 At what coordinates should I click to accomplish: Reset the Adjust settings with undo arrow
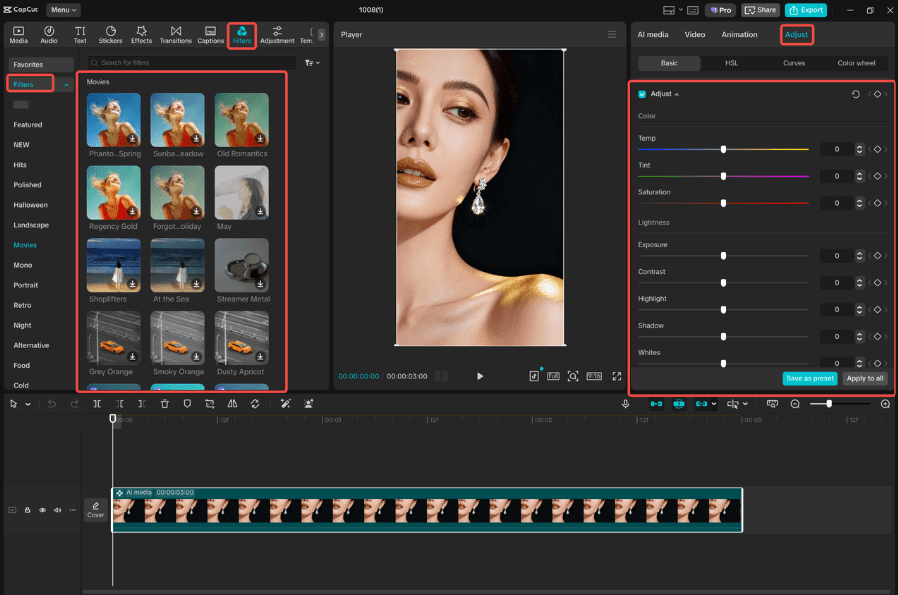[x=855, y=94]
